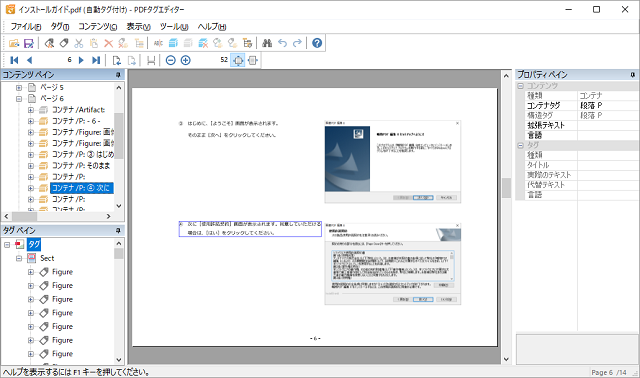
Task: Redo the last action
Action: click(297, 43)
